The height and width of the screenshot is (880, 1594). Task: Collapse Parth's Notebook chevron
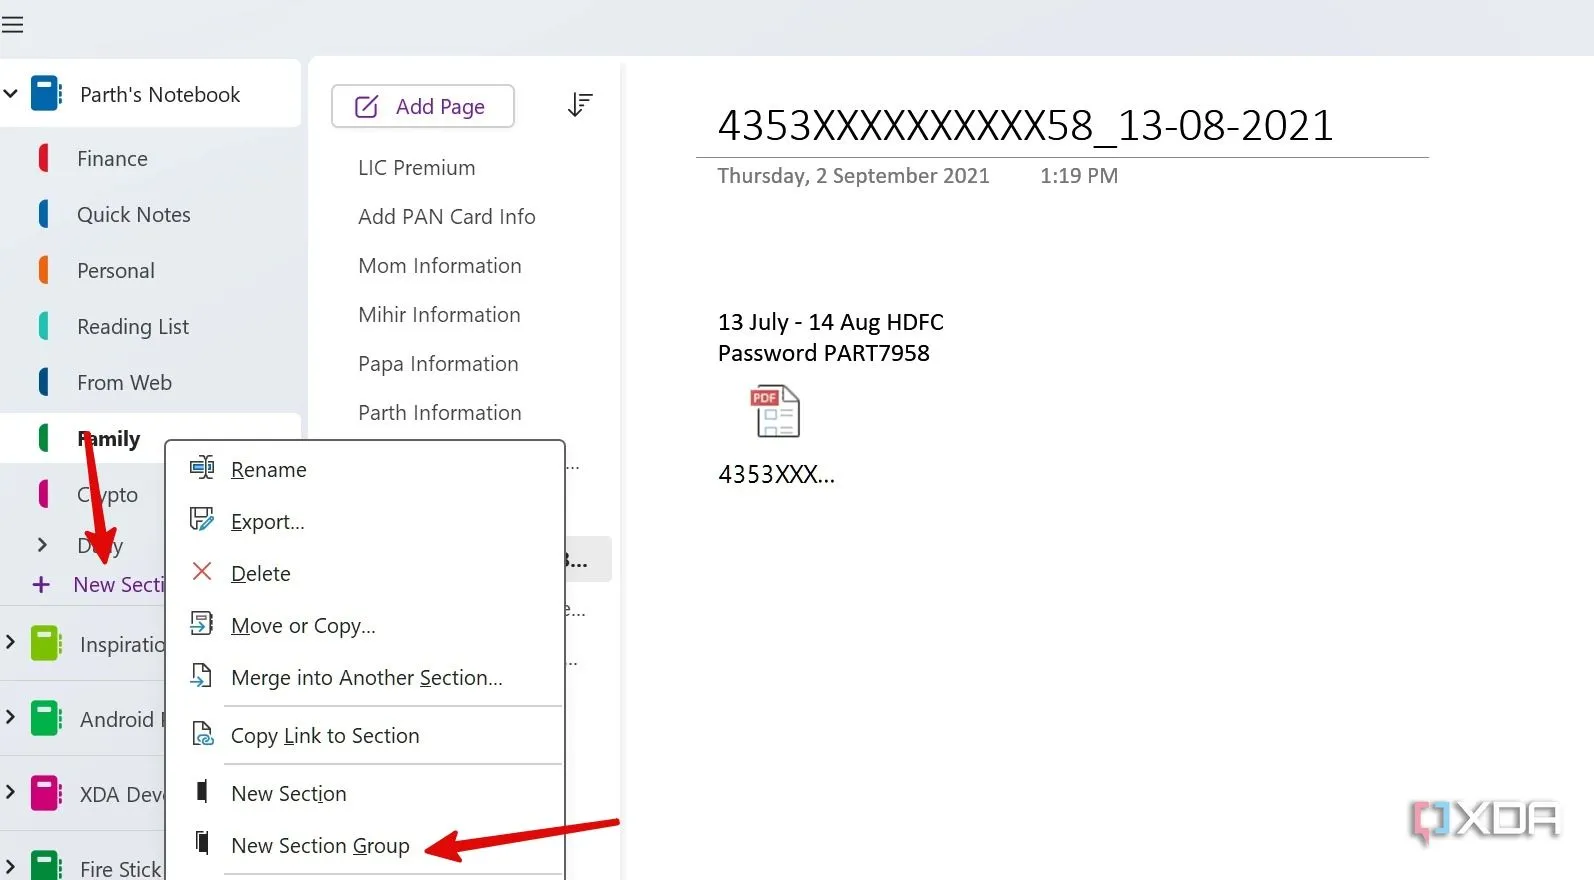tap(11, 94)
